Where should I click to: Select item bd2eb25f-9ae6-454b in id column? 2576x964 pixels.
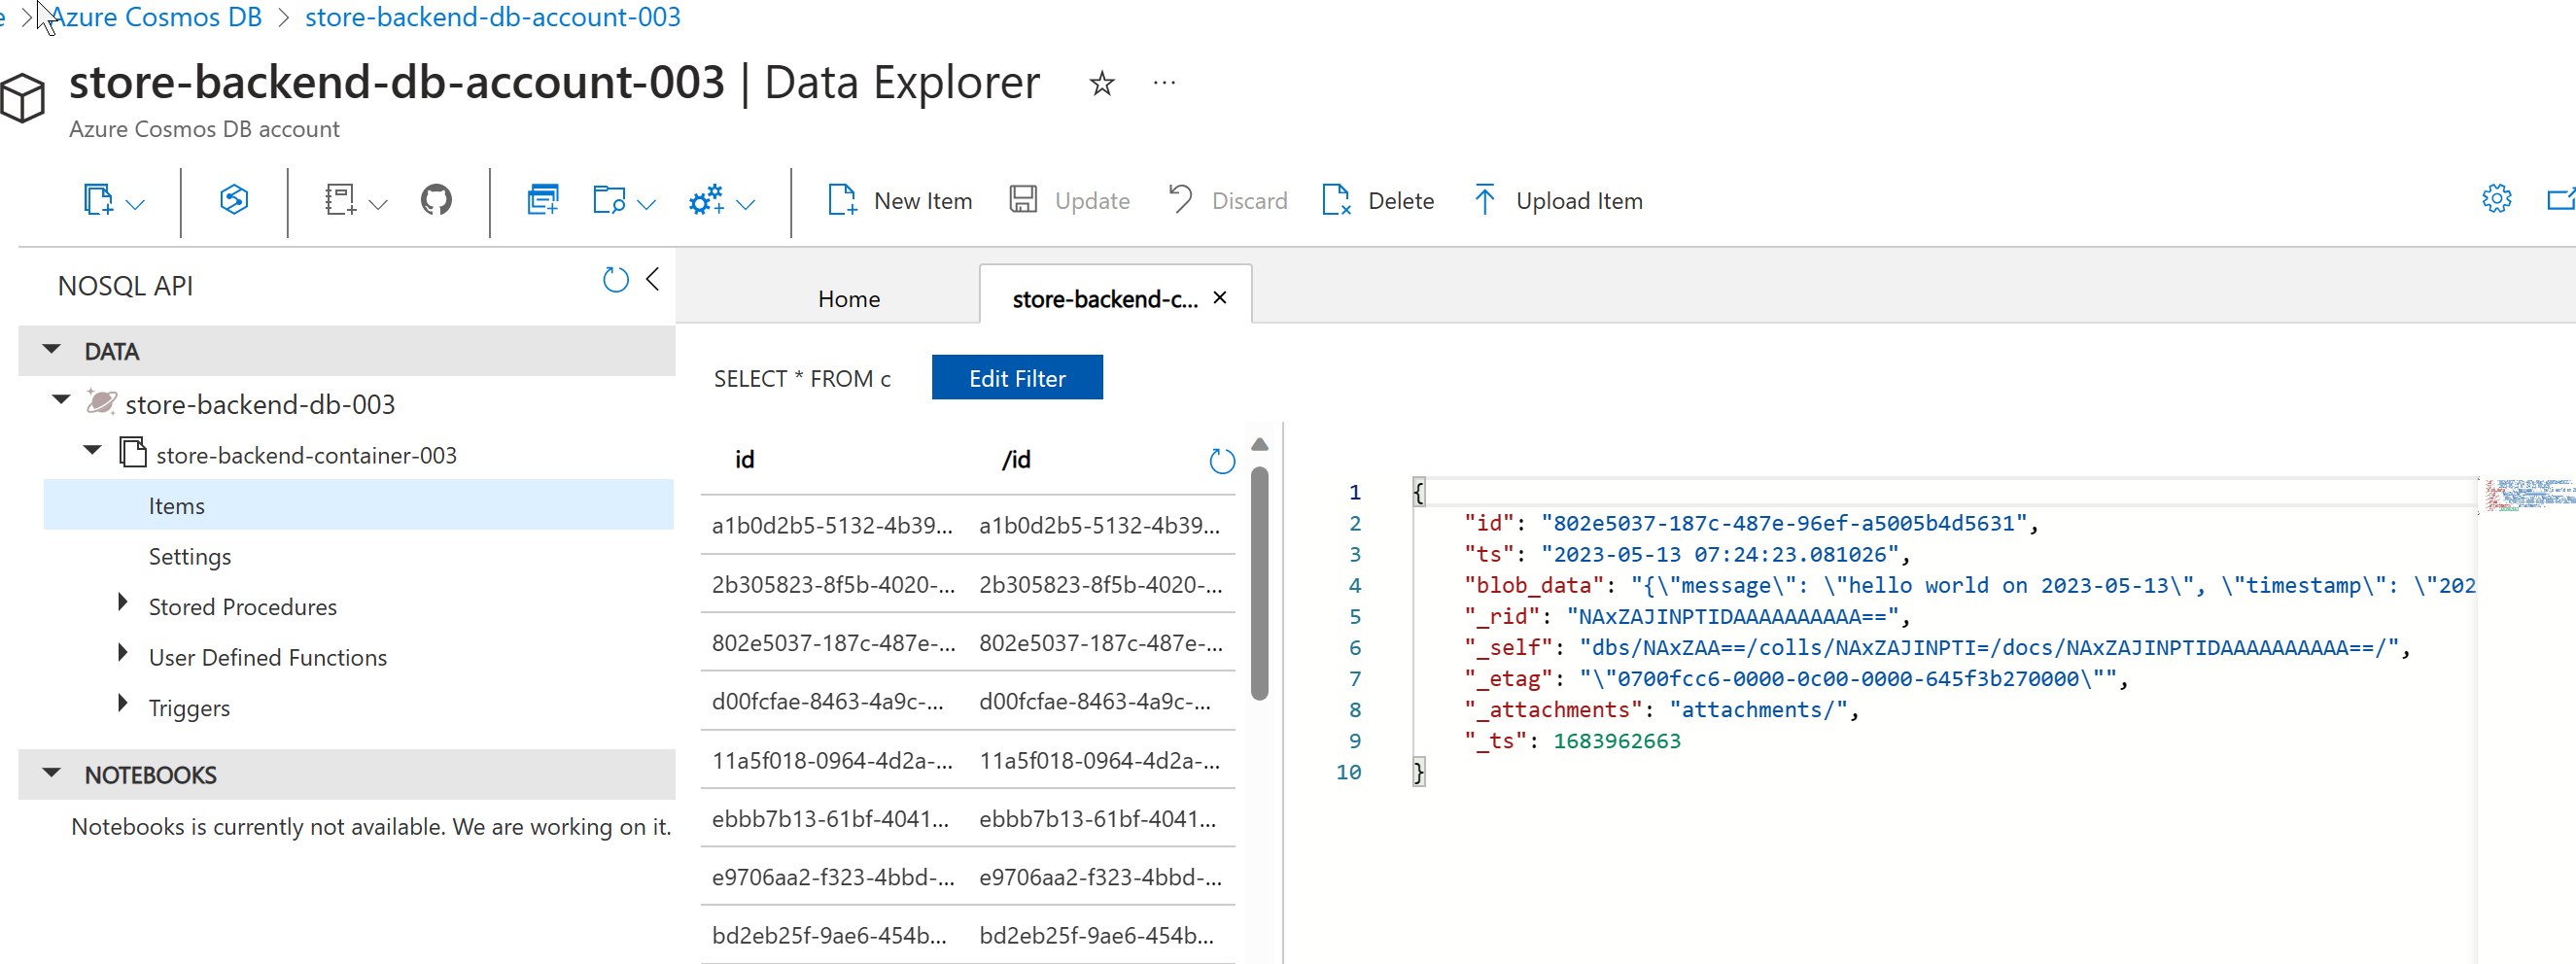(829, 935)
